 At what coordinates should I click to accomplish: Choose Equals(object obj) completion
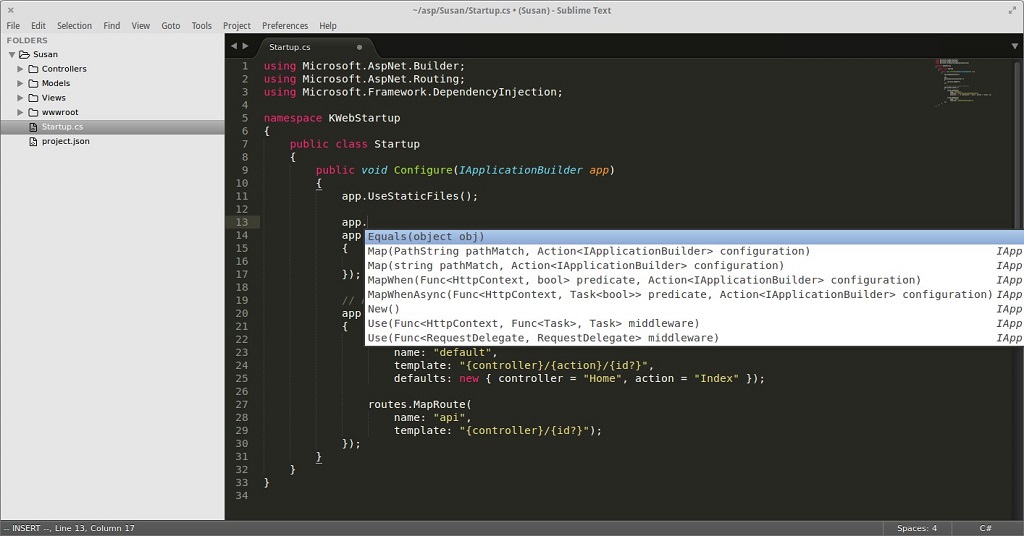click(694, 236)
